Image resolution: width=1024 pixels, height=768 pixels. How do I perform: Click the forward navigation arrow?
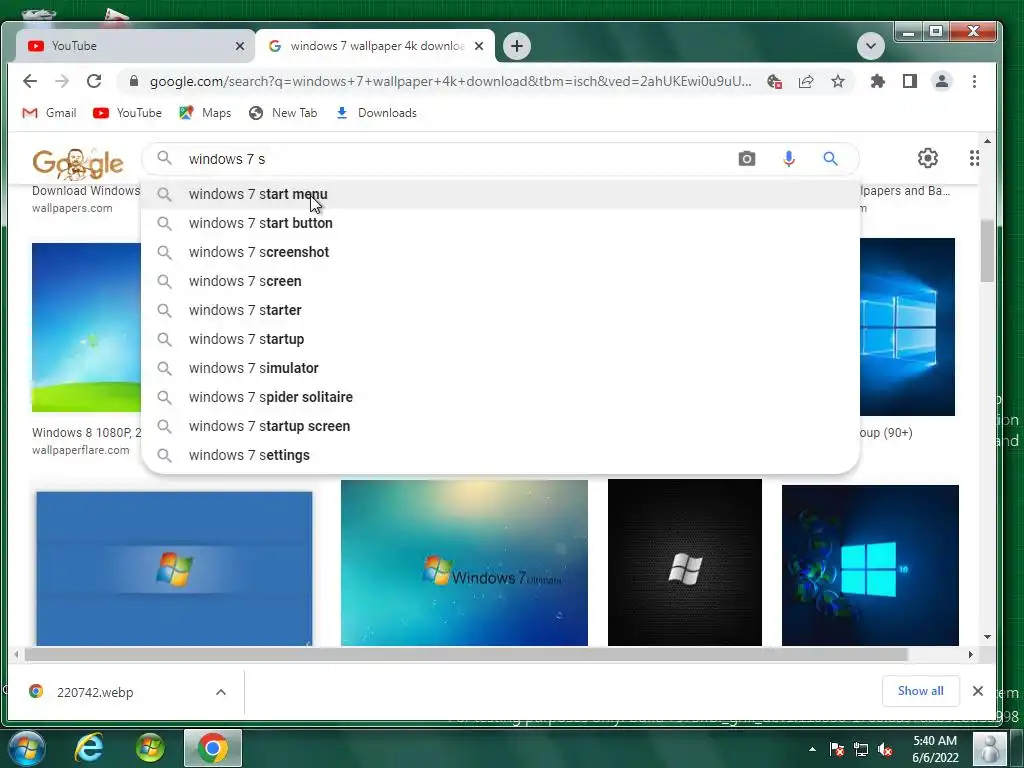(62, 81)
